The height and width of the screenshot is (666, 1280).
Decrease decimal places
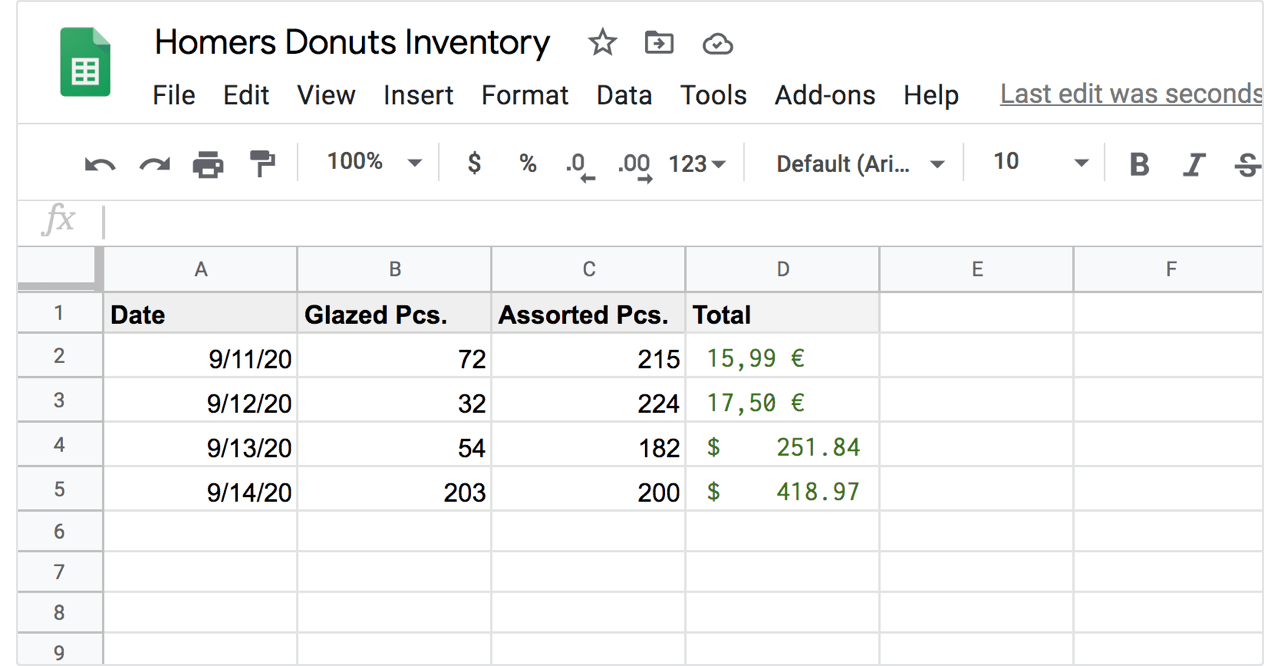(x=580, y=165)
